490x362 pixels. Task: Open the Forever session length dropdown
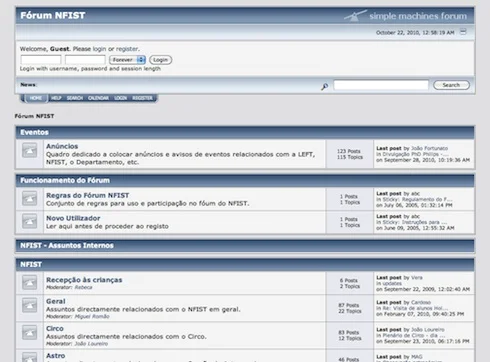pos(128,60)
